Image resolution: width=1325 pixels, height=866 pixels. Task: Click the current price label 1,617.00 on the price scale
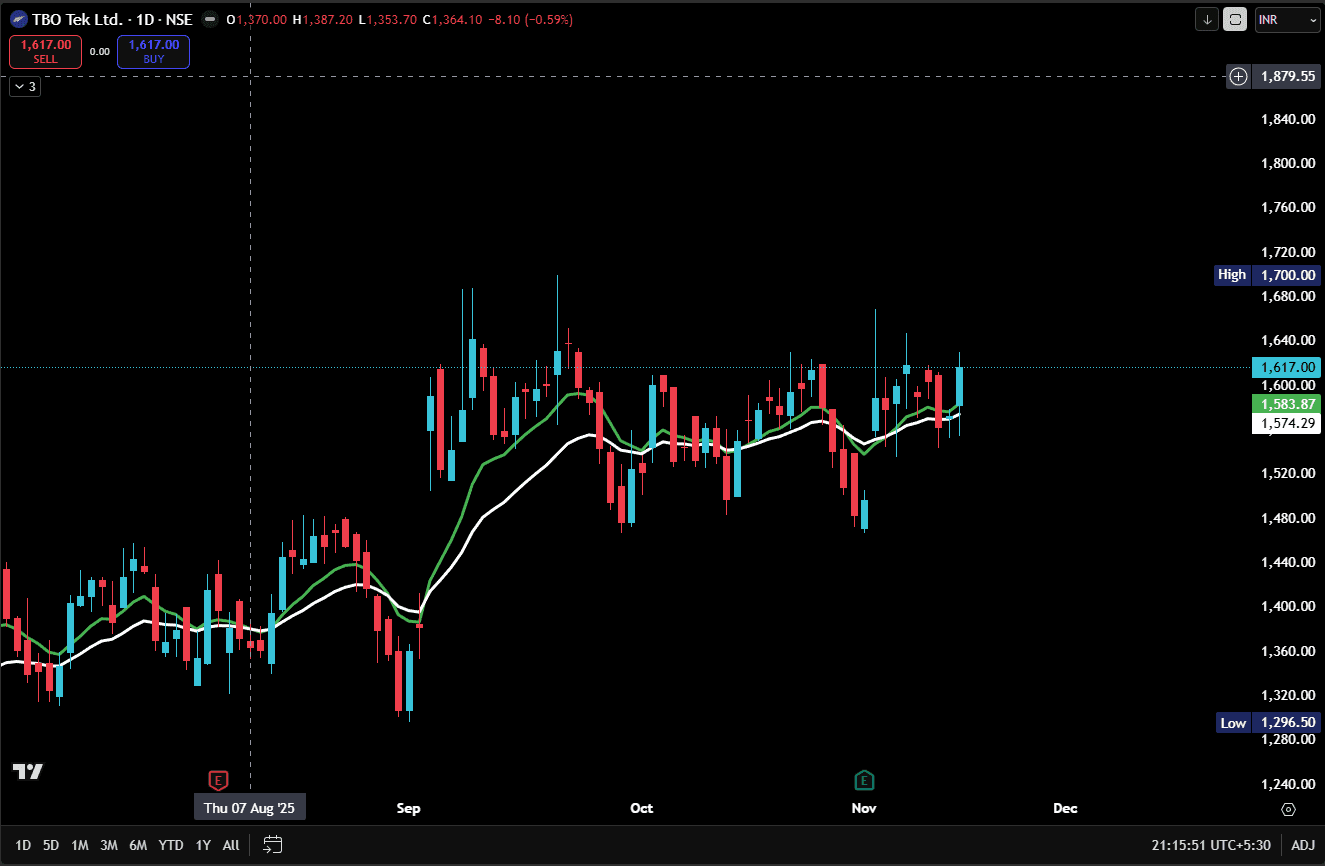(1286, 367)
